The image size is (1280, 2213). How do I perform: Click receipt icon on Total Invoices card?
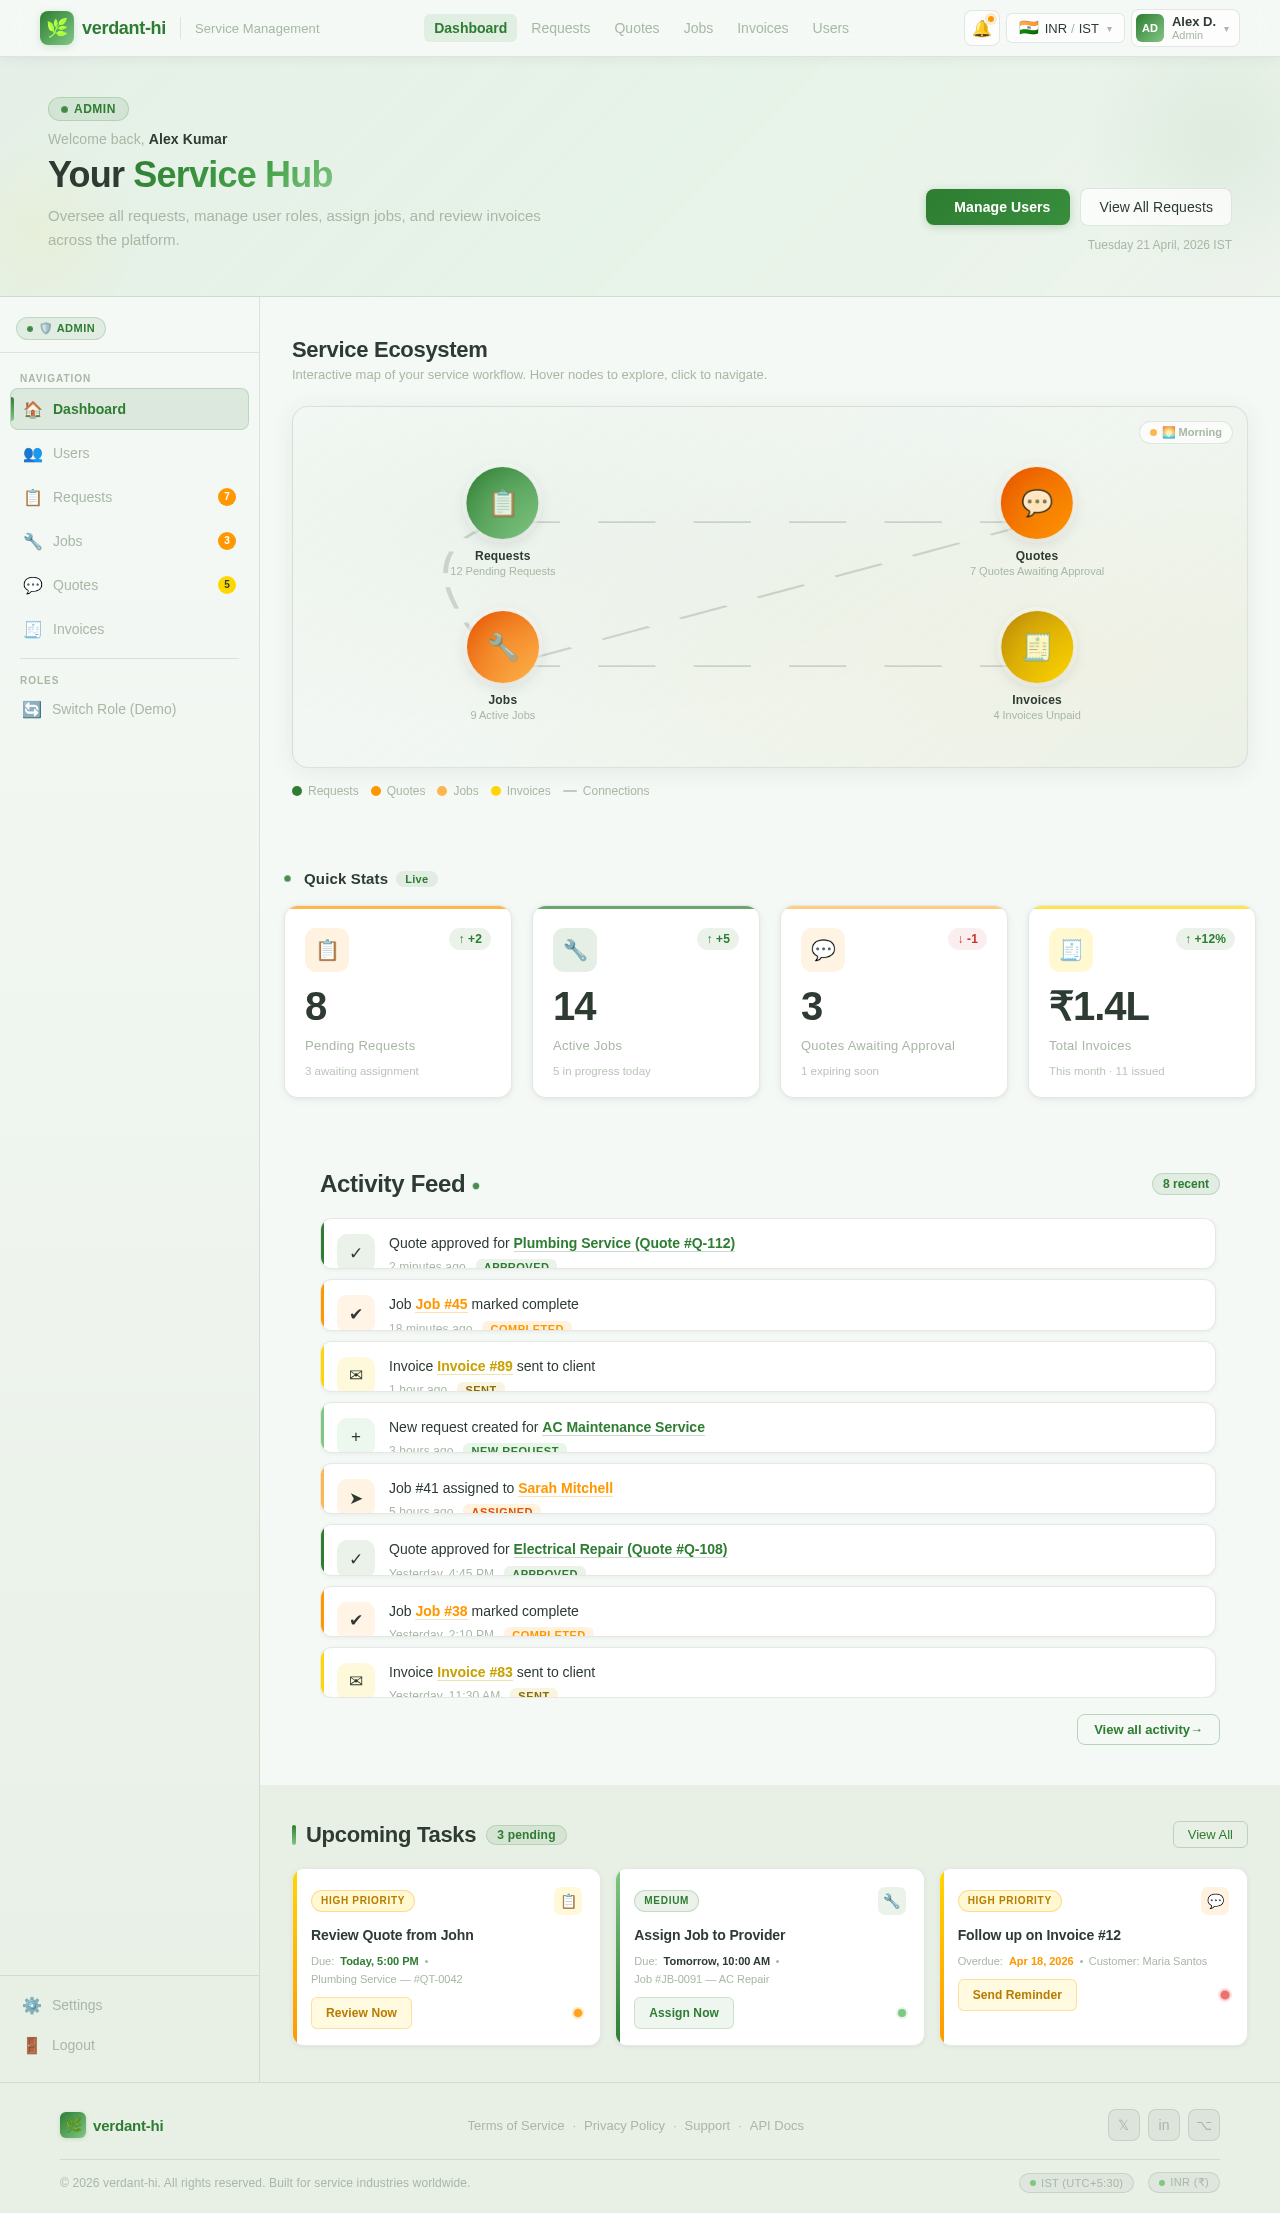click(x=1071, y=950)
